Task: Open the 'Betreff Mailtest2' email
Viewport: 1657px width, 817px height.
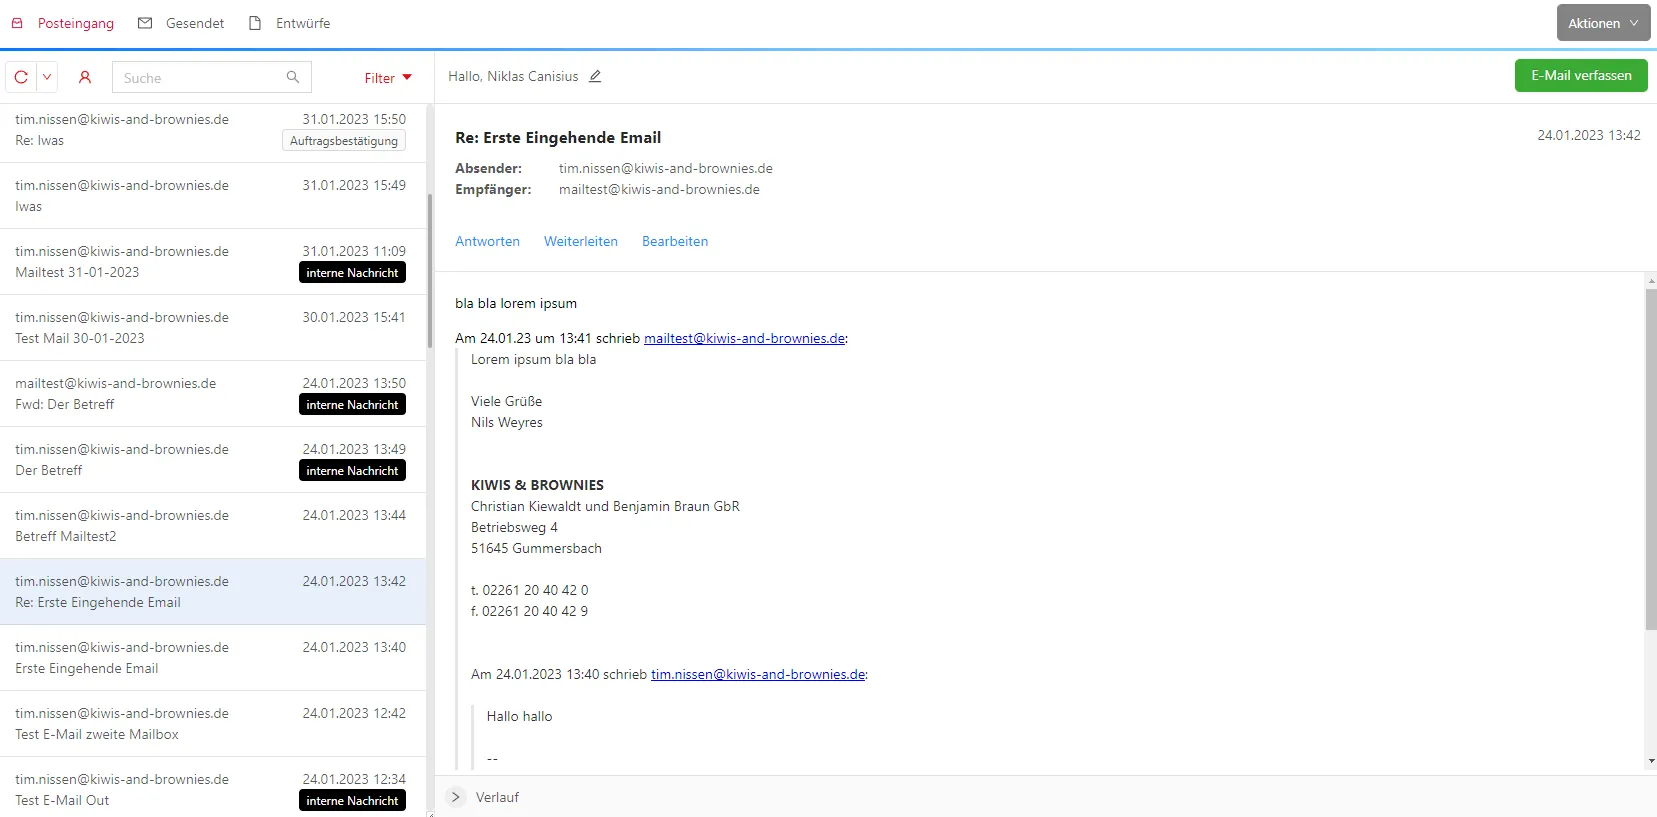Action: point(213,526)
